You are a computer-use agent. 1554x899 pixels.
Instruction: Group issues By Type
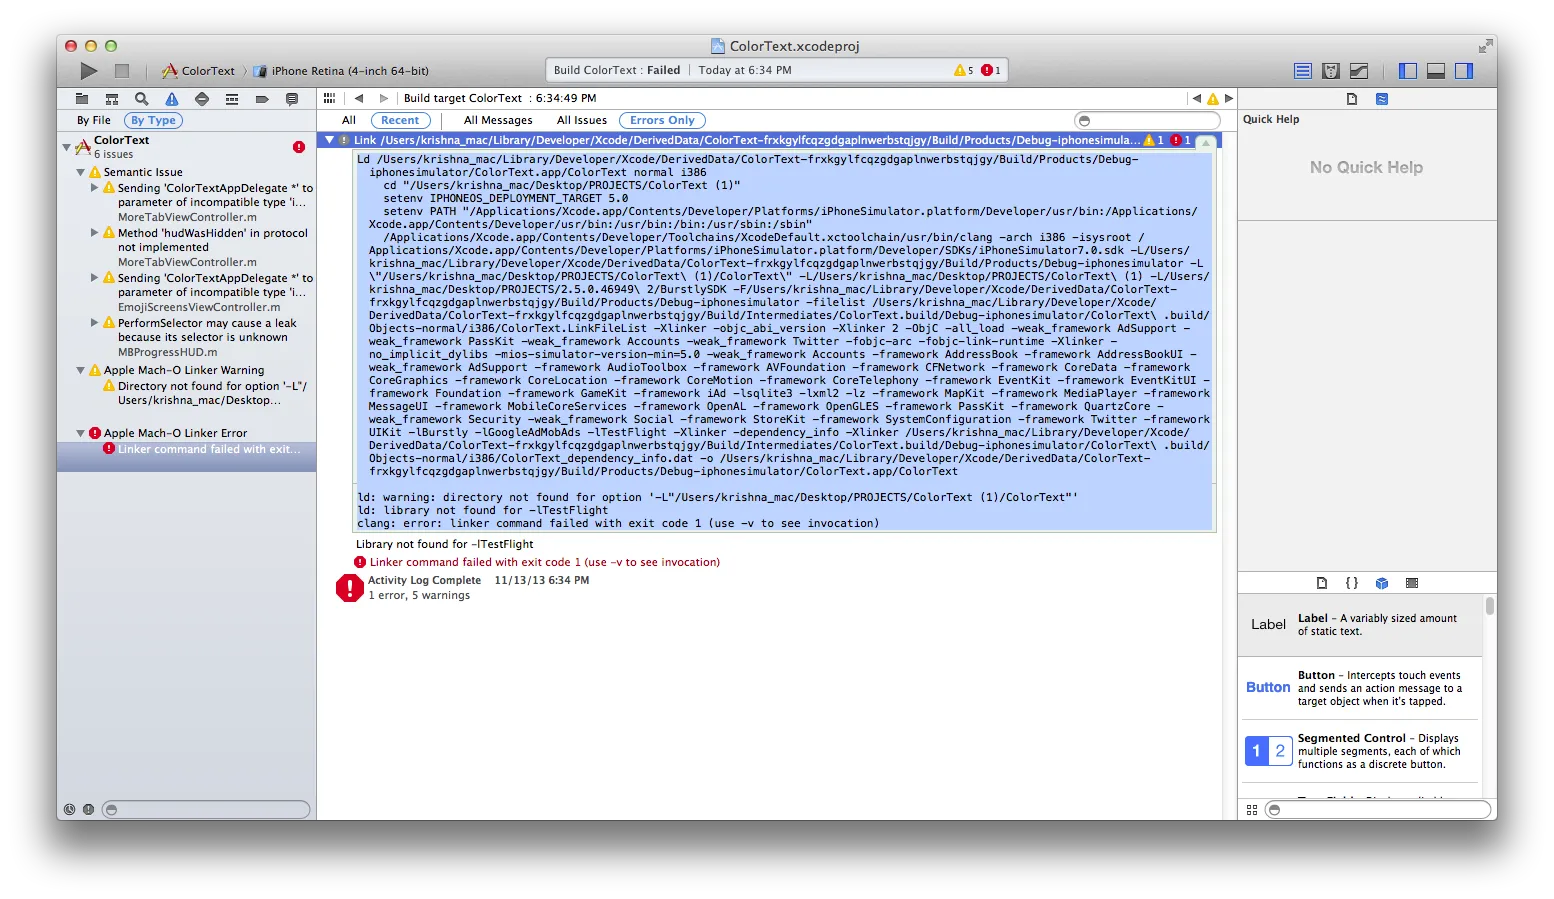[153, 120]
